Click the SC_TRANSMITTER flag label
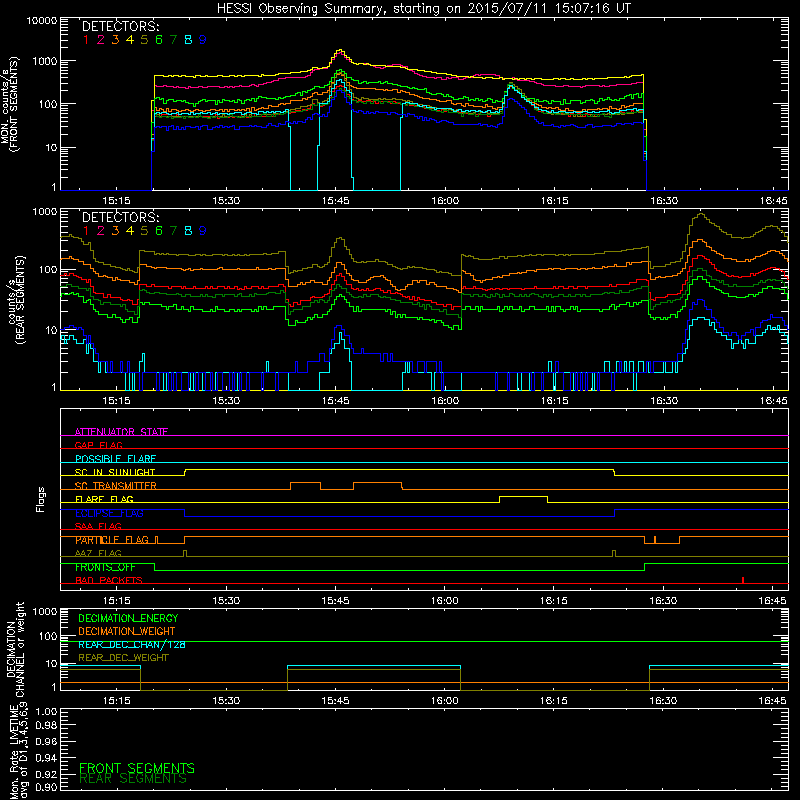This screenshot has width=800, height=800. (116, 486)
